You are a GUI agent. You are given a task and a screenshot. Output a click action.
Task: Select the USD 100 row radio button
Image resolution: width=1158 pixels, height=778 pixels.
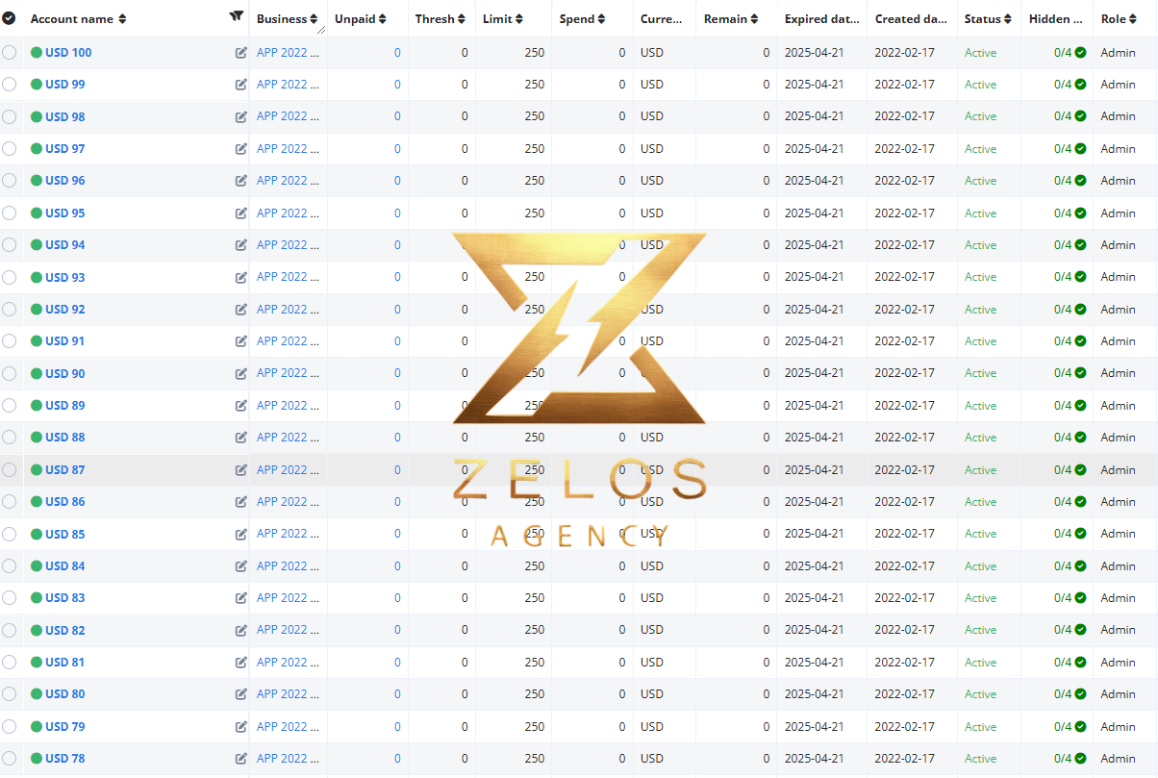pyautogui.click(x=9, y=52)
